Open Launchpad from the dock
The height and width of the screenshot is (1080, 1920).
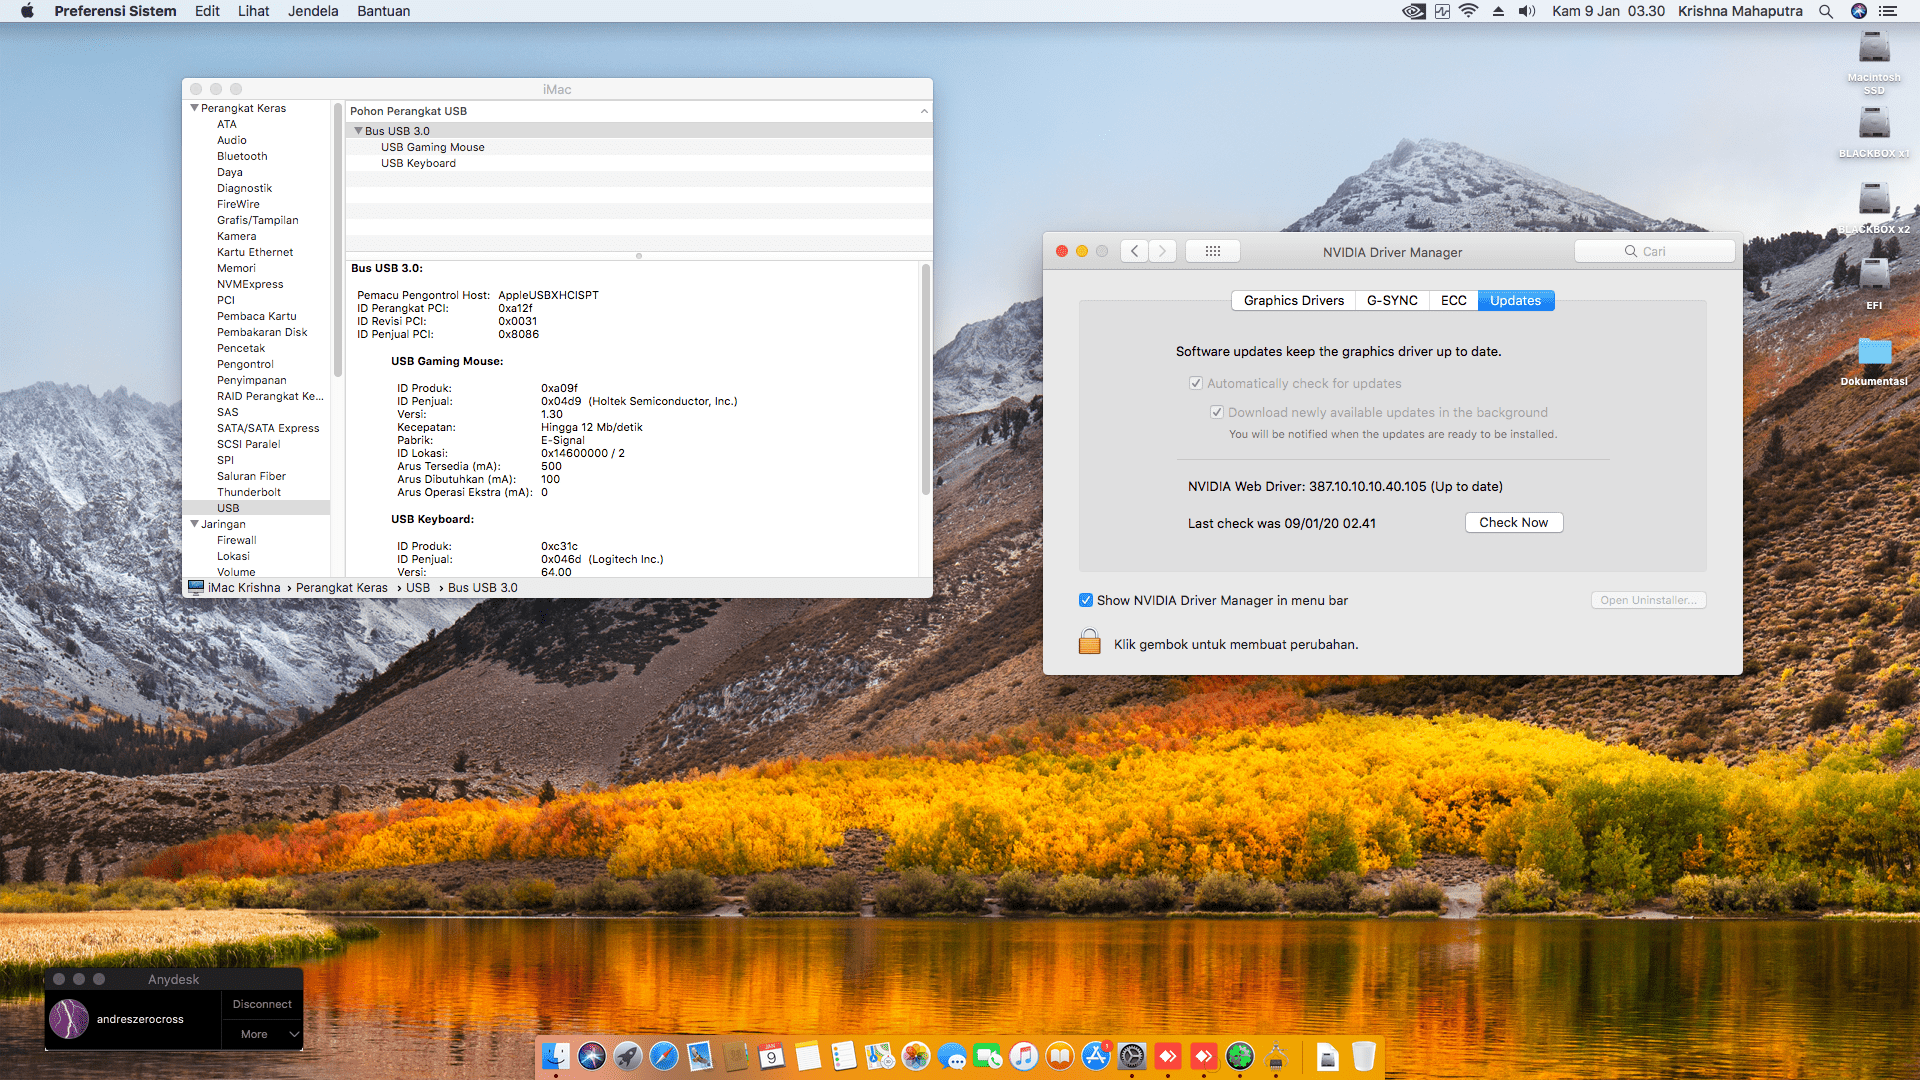(x=628, y=1056)
